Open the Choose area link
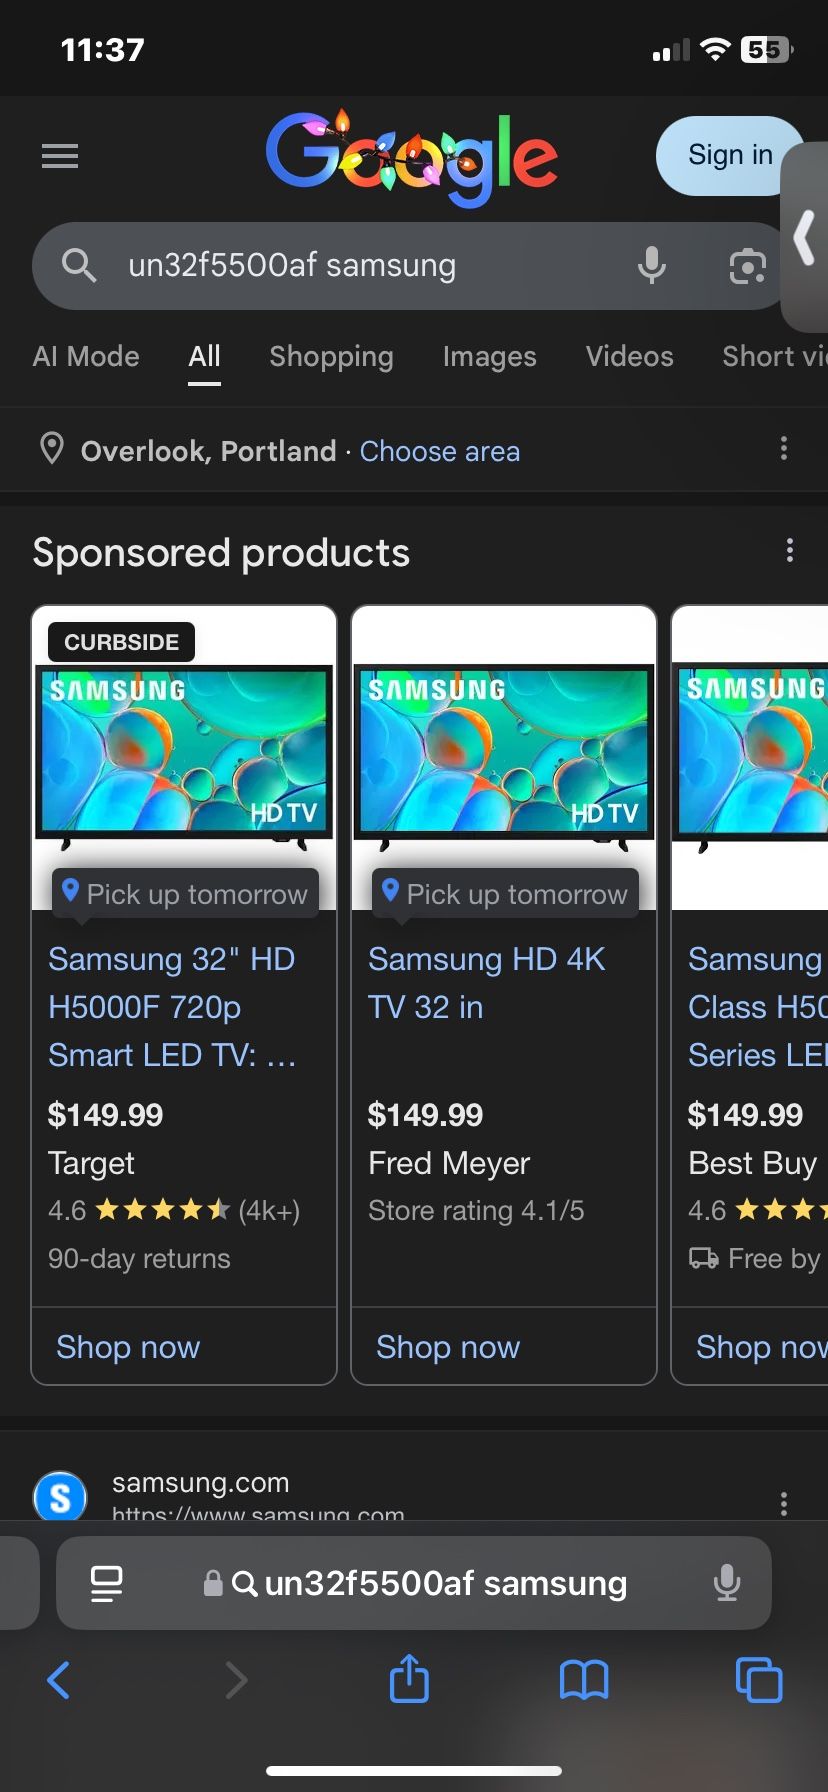Image resolution: width=828 pixels, height=1792 pixels. [440, 451]
